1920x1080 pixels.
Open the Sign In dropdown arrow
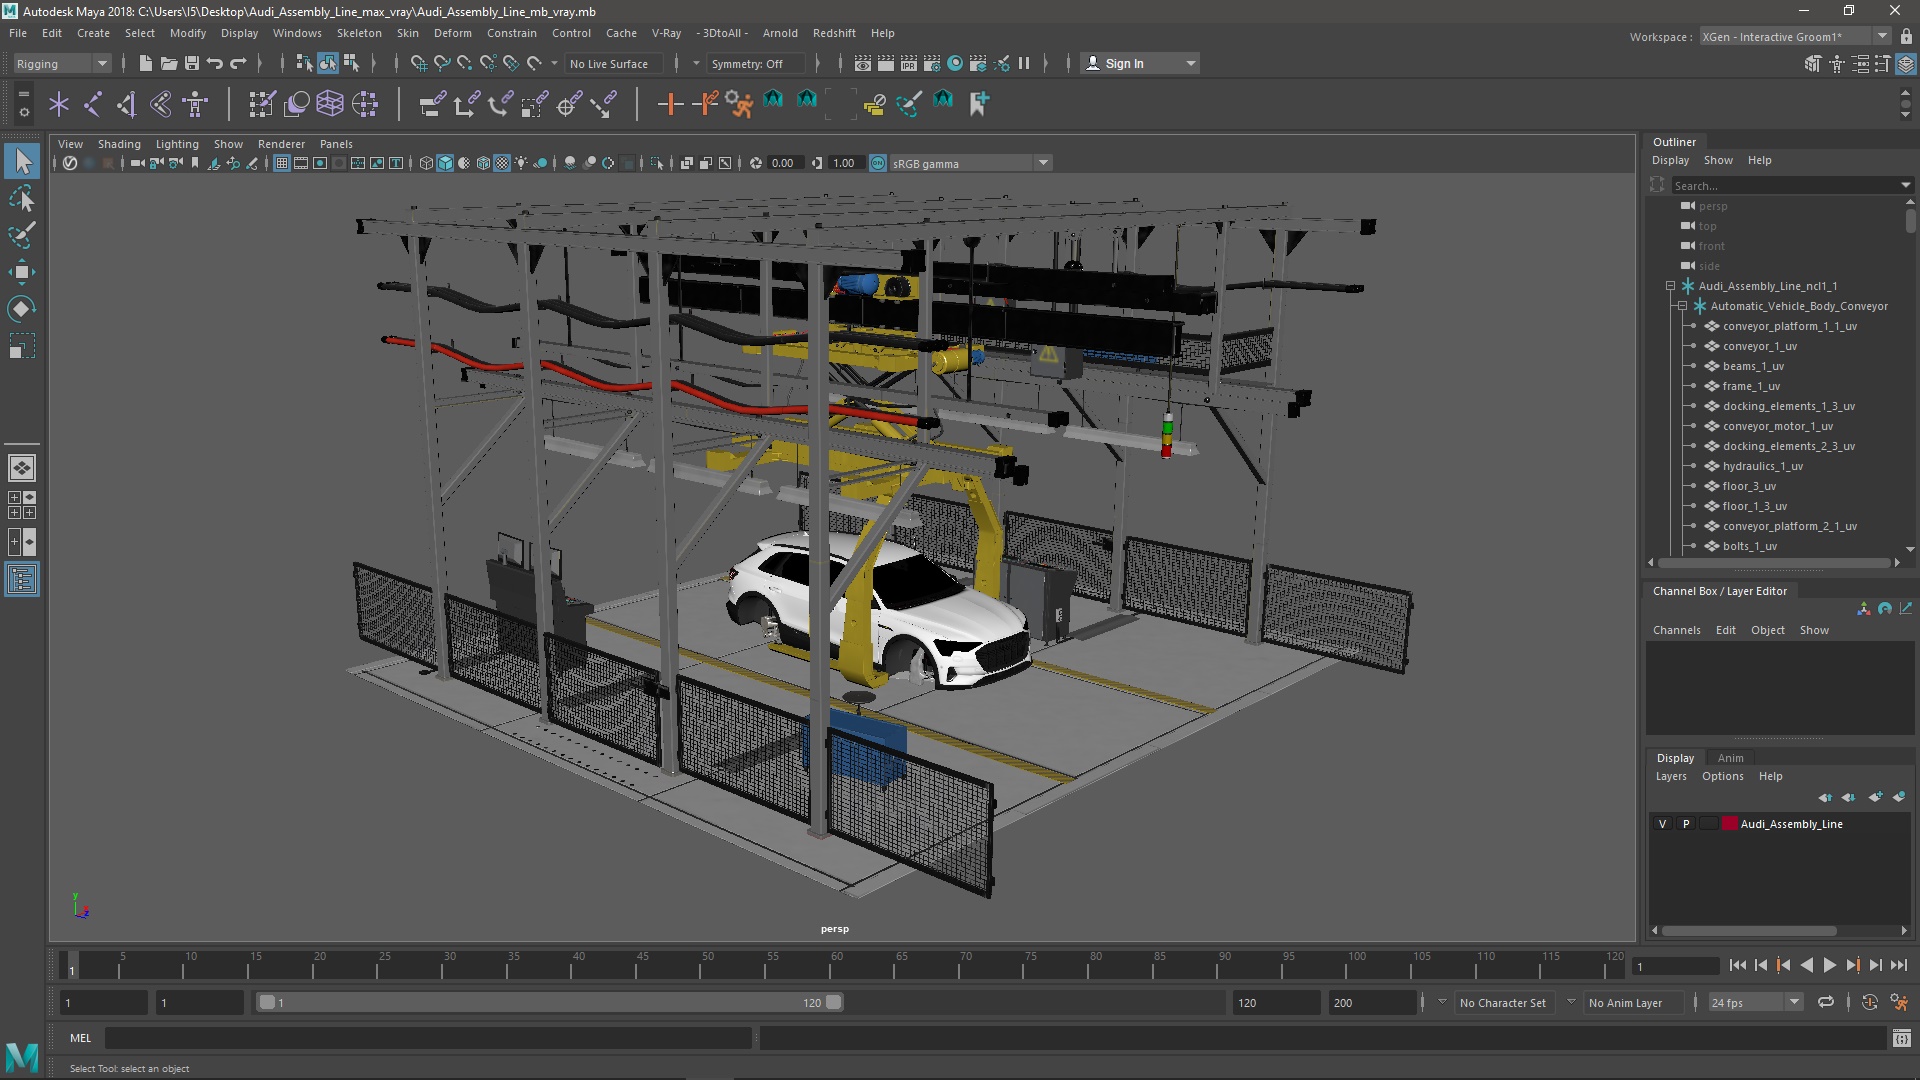click(1190, 63)
